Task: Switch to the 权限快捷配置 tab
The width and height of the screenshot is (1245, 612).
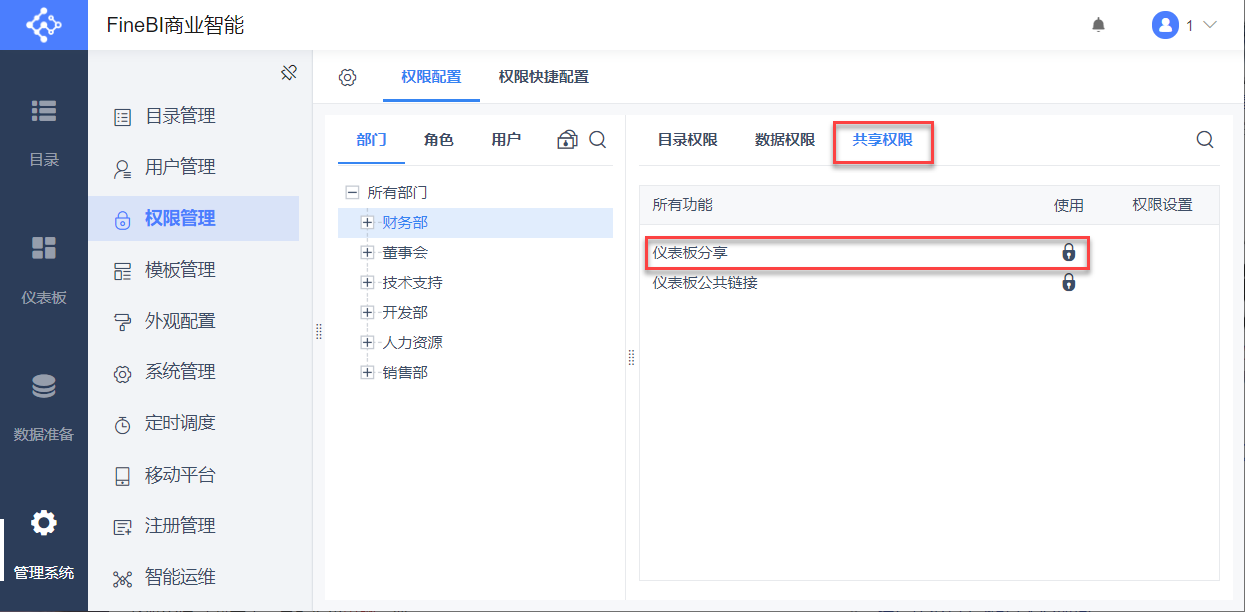Action: (544, 77)
